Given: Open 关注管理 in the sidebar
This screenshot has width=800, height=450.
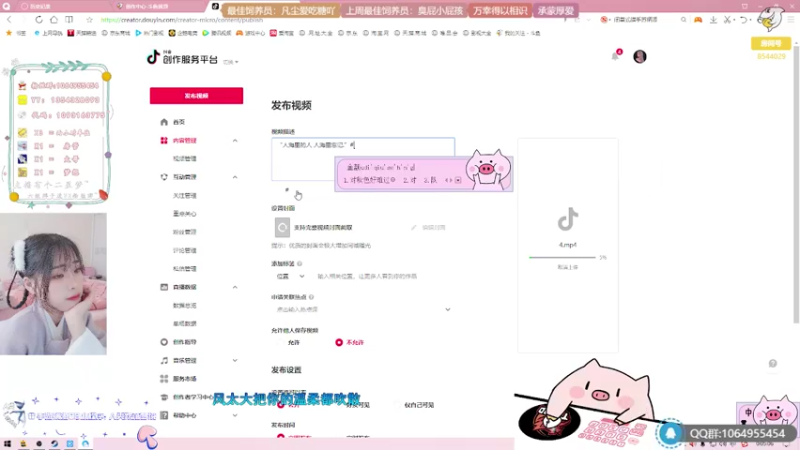Looking at the screenshot, I should [x=185, y=195].
